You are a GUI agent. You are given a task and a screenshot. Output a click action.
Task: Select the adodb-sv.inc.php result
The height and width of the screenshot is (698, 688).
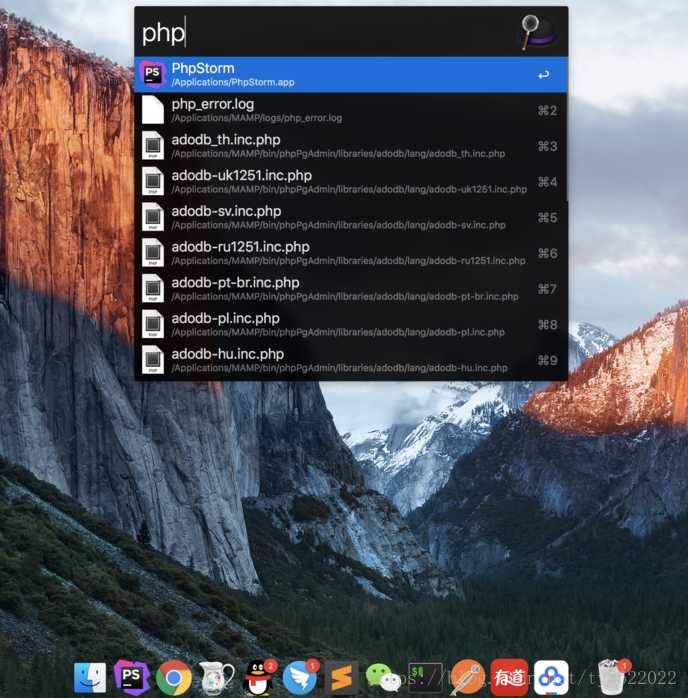tap(351, 217)
